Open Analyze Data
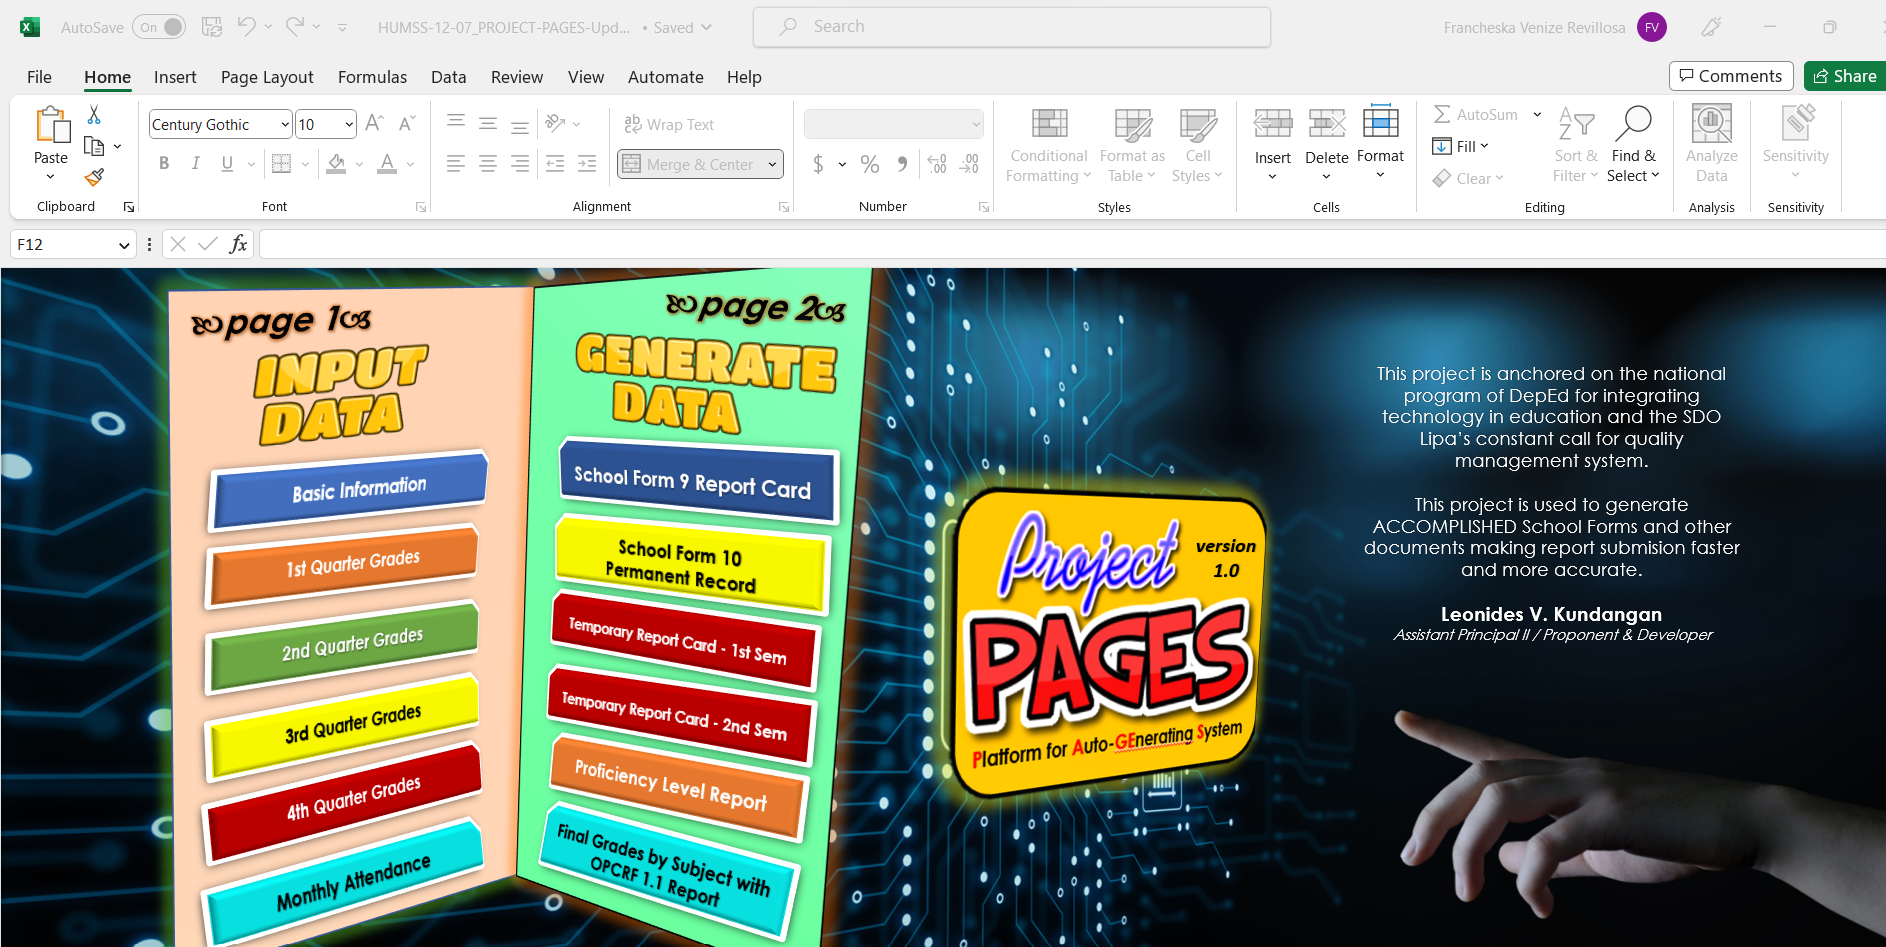This screenshot has height=947, width=1886. (x=1712, y=145)
